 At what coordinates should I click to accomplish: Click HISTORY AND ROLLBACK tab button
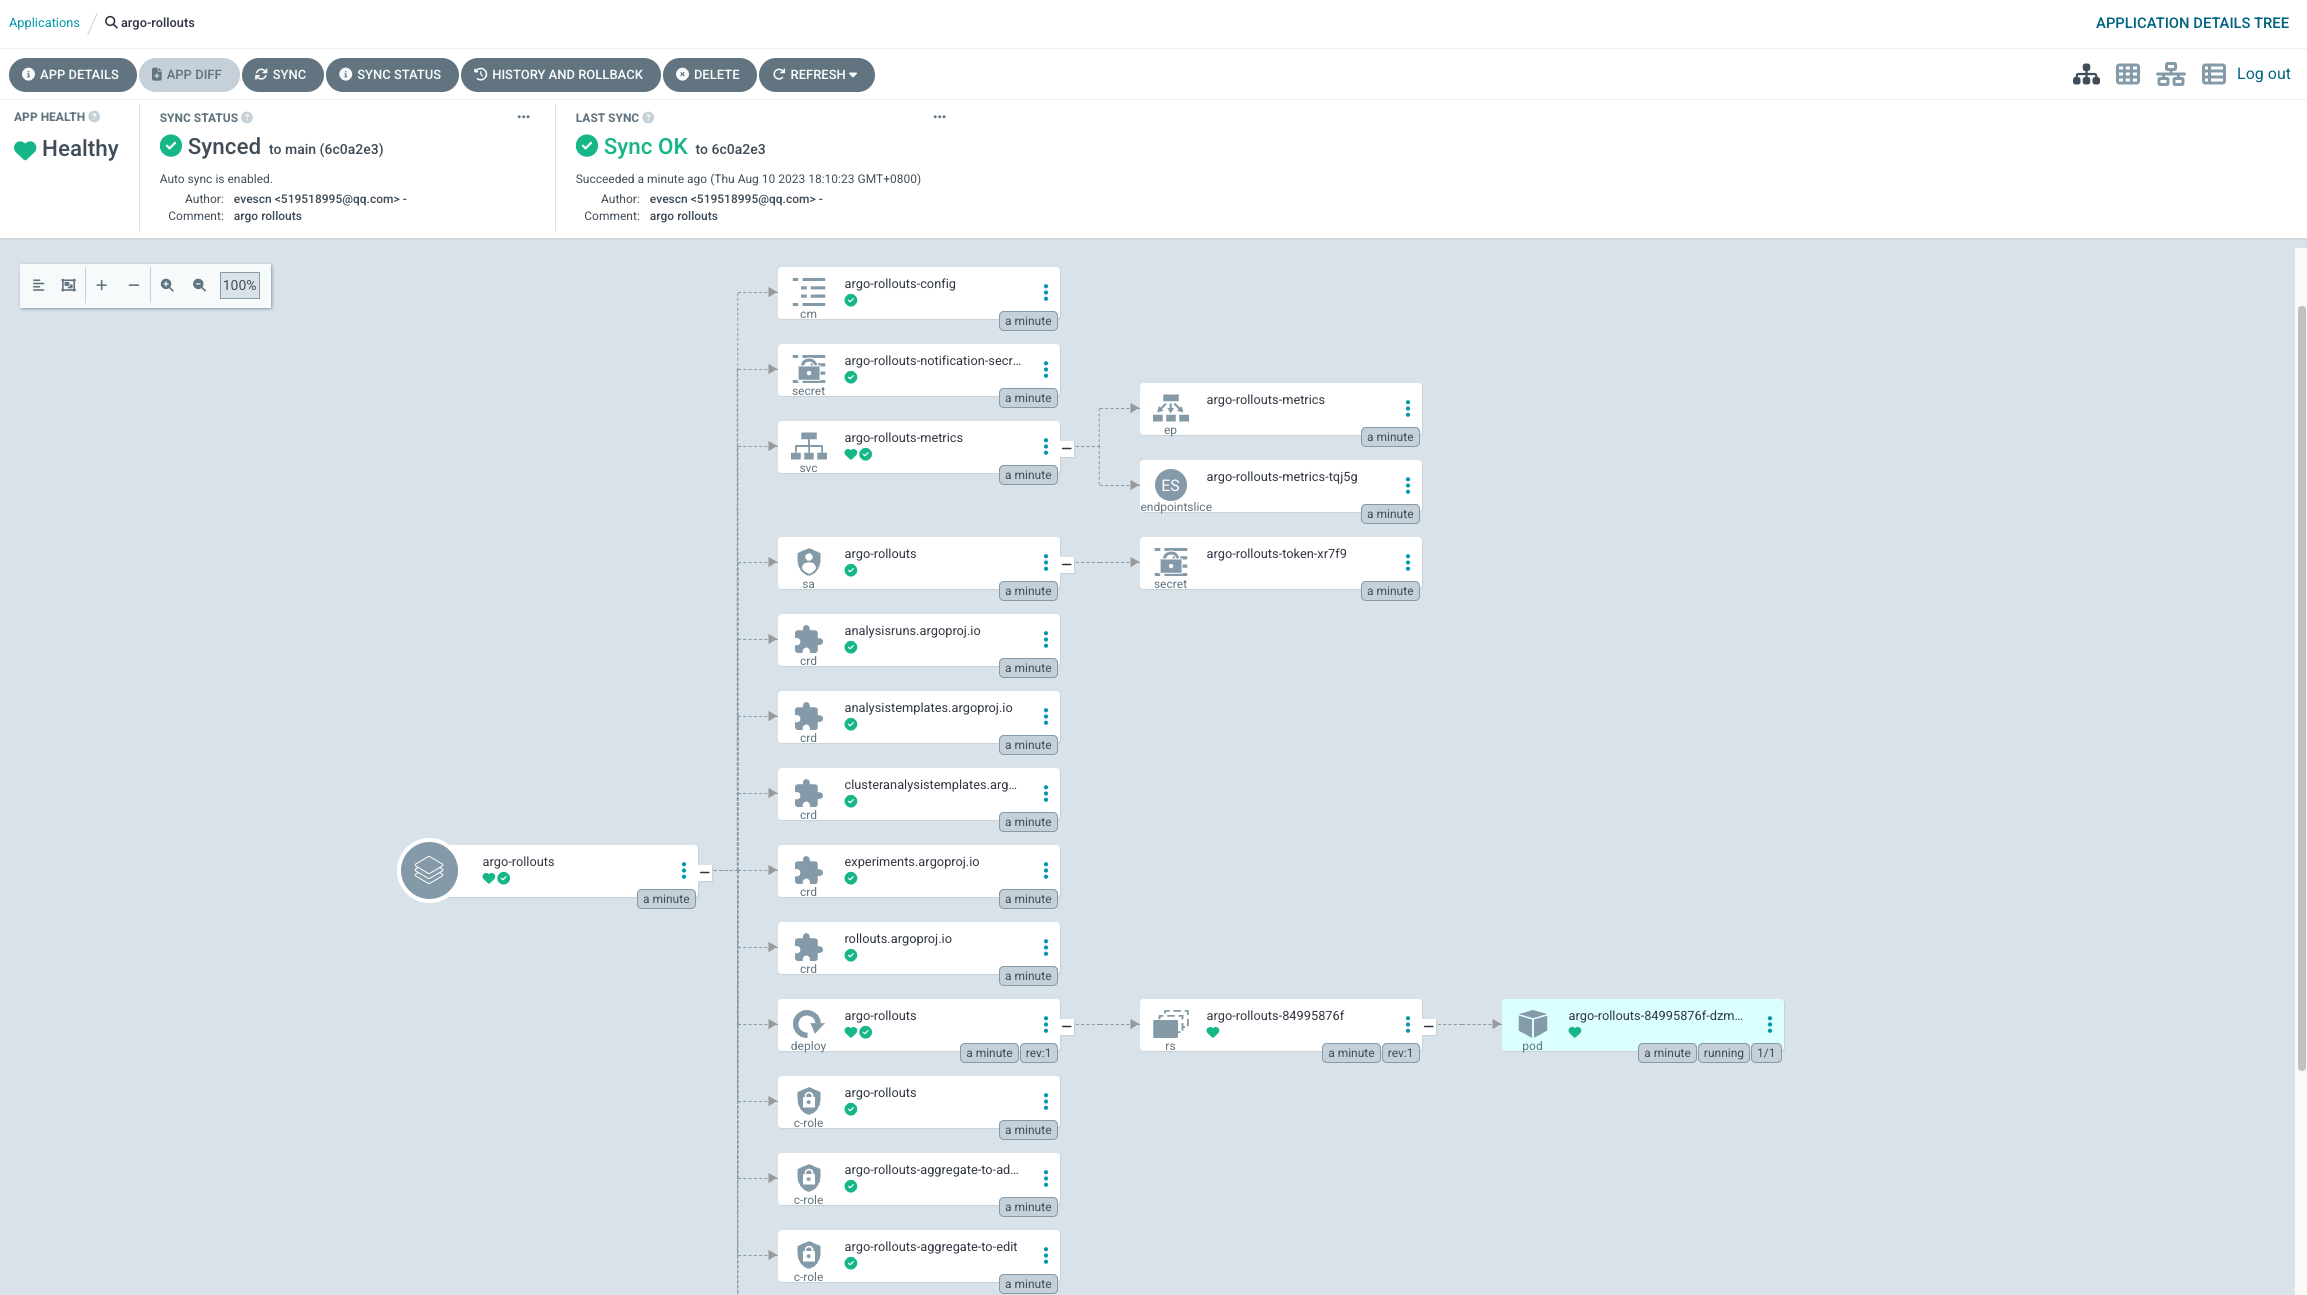tap(556, 74)
